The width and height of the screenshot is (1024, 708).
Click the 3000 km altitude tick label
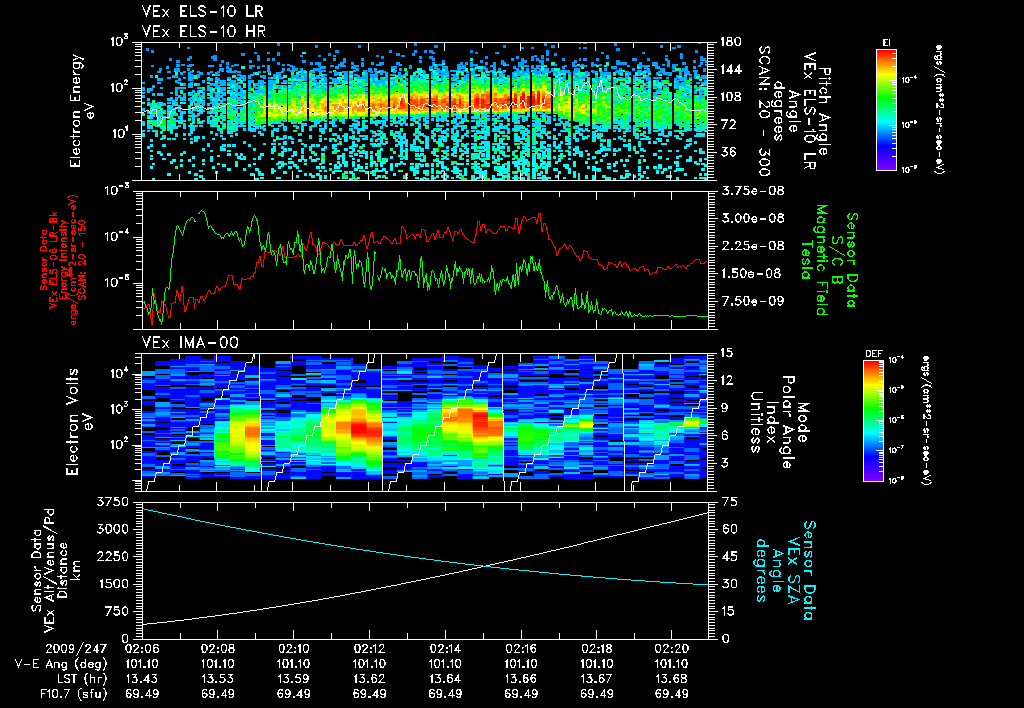point(112,529)
